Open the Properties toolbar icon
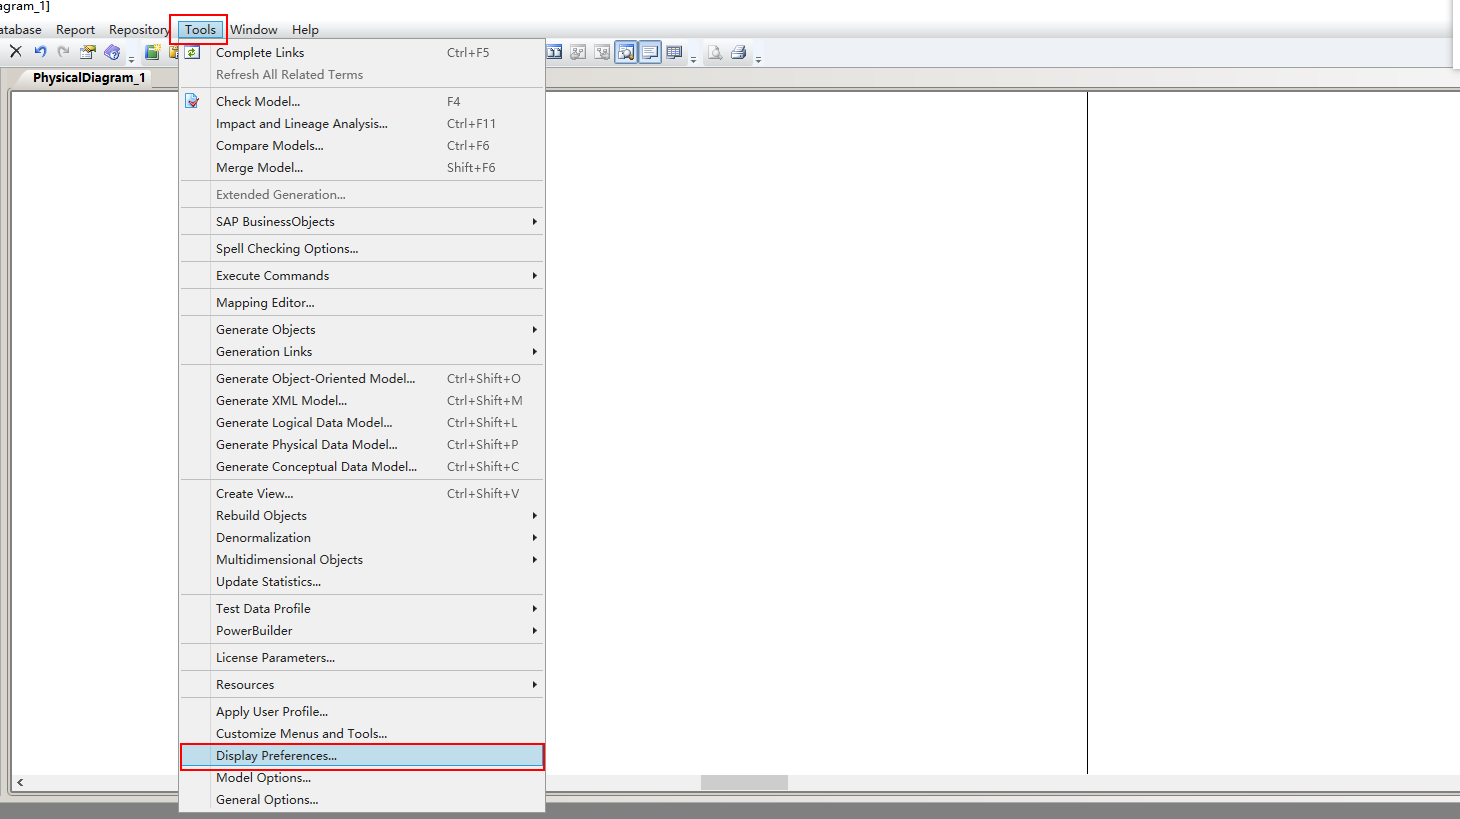Viewport: 1460px width, 819px height. (88, 52)
